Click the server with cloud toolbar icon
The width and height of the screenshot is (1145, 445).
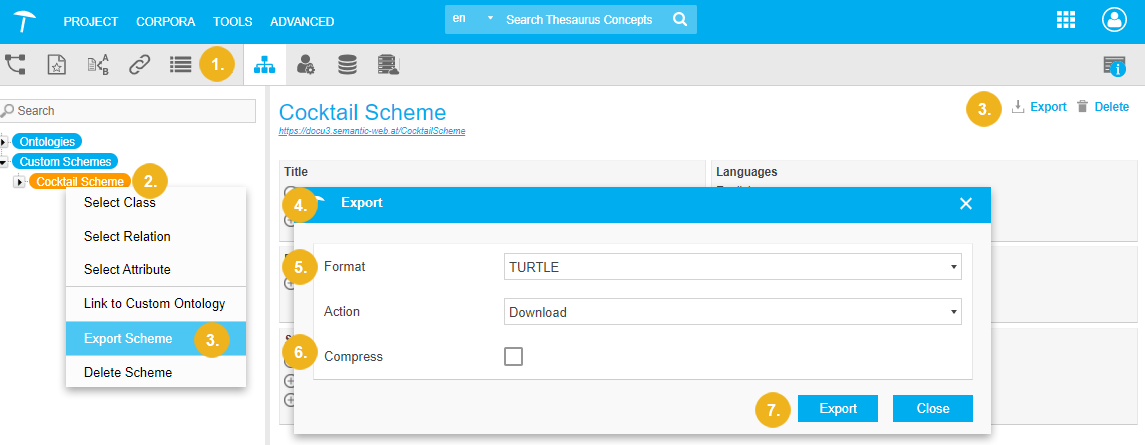pyautogui.click(x=388, y=65)
